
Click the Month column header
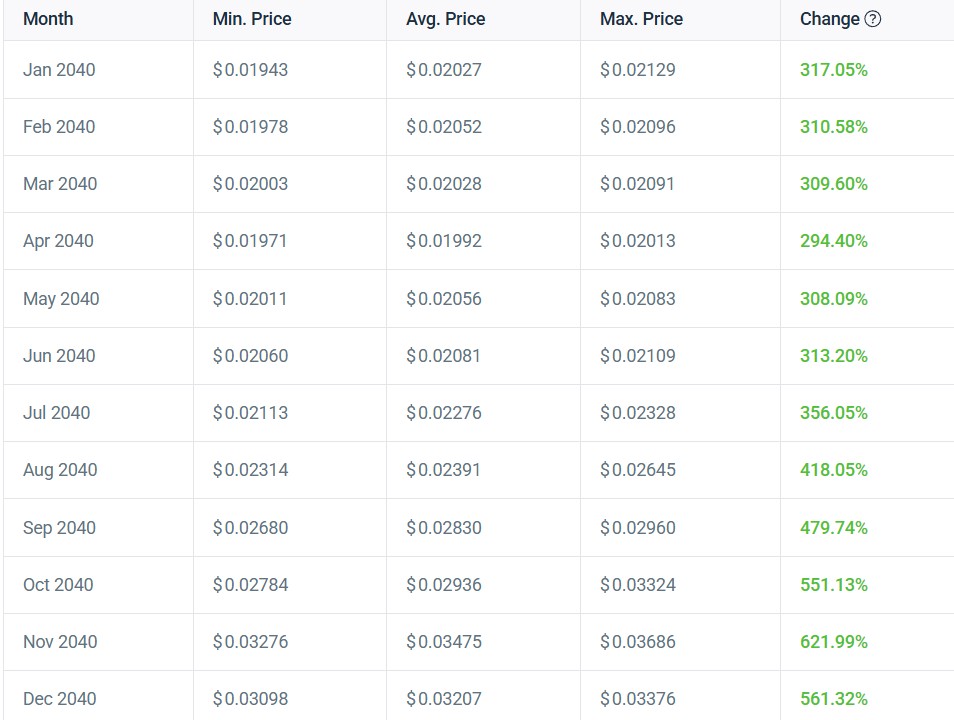point(48,19)
